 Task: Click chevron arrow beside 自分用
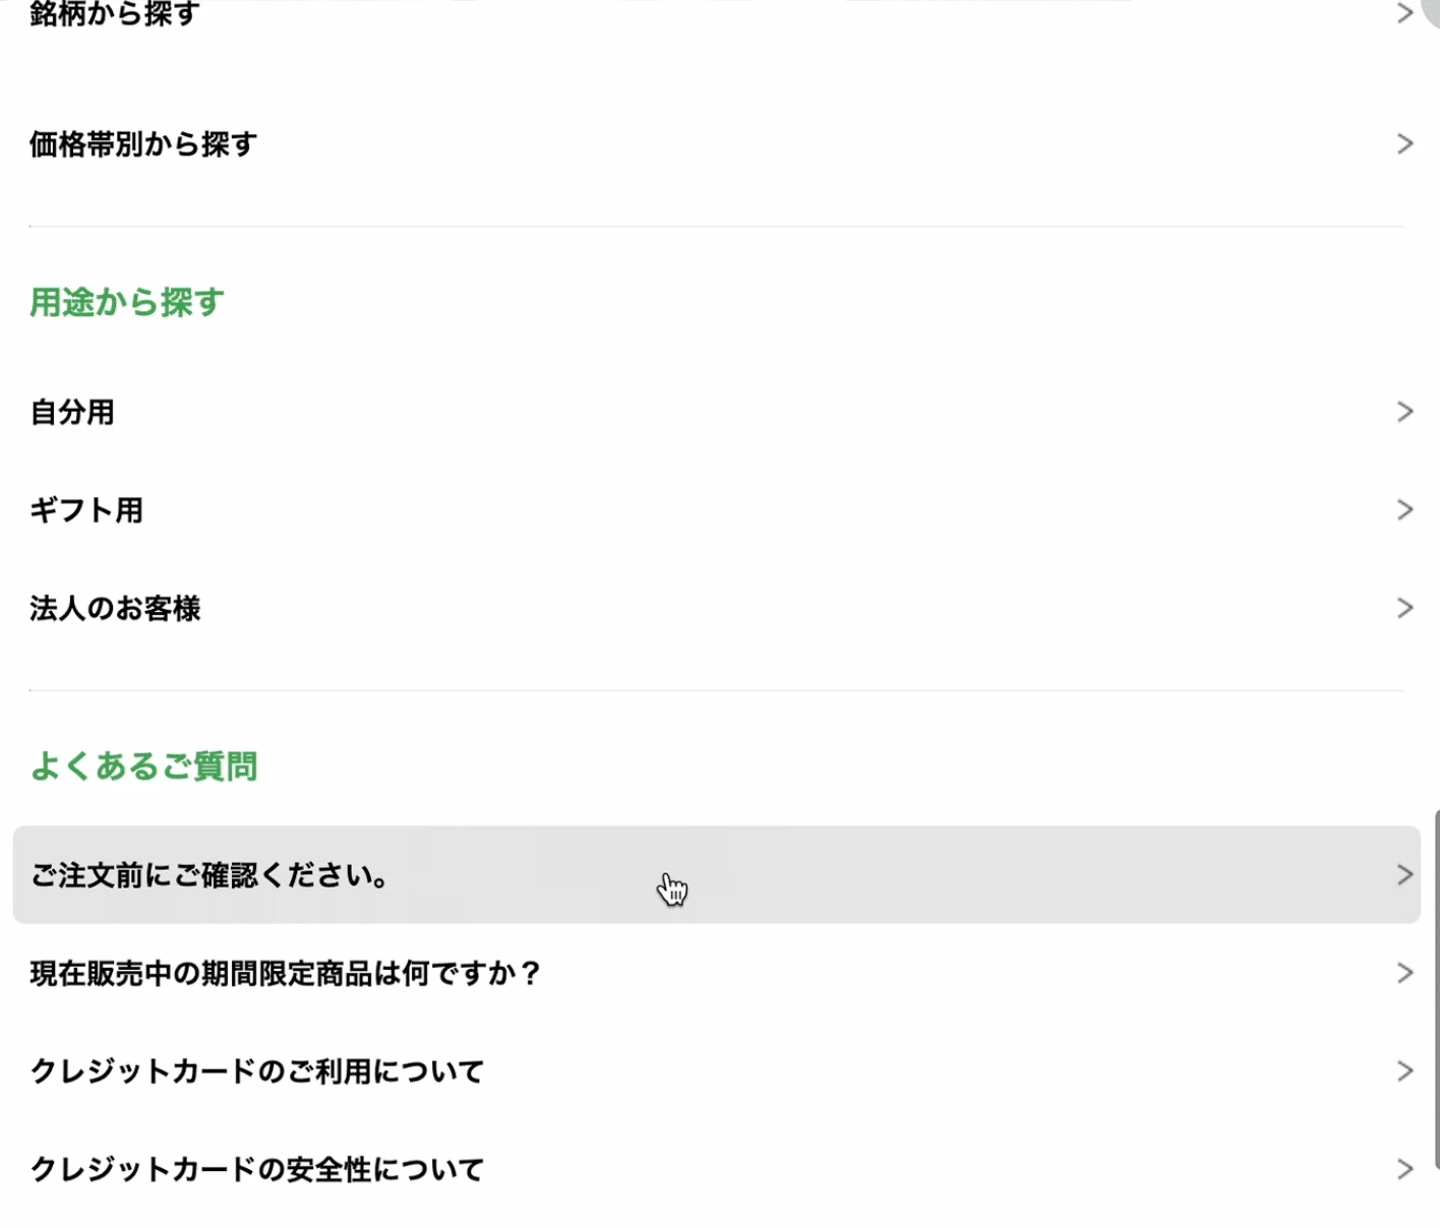1405,412
